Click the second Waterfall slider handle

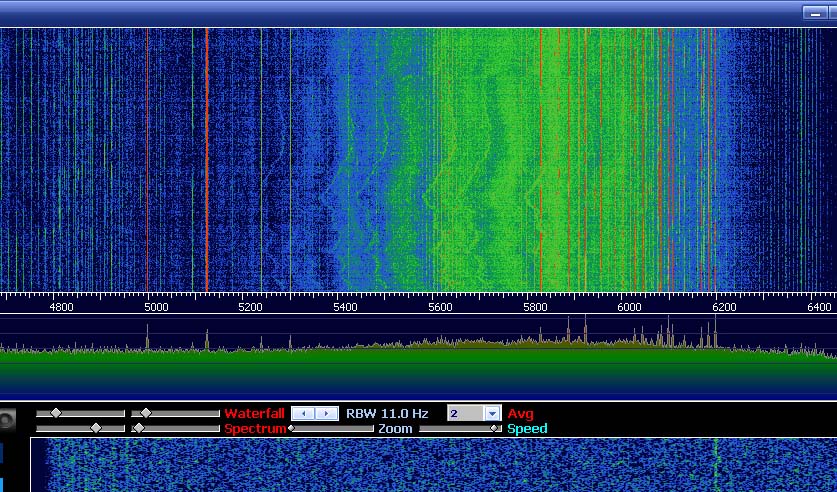pos(146,413)
